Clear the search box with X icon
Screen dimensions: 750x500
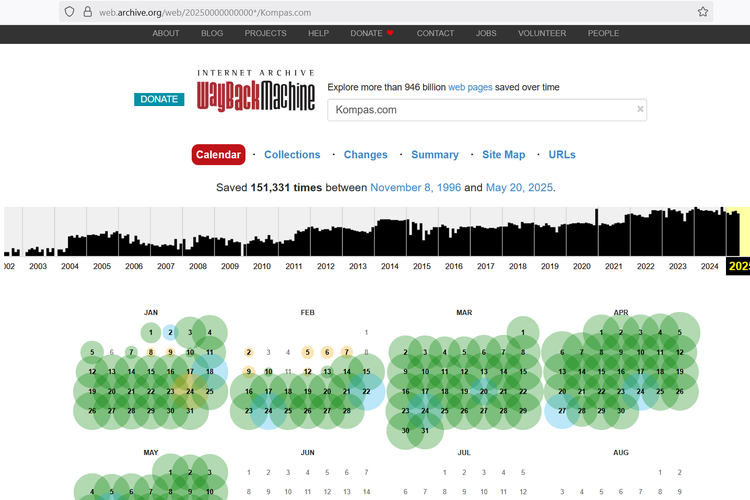pos(640,109)
